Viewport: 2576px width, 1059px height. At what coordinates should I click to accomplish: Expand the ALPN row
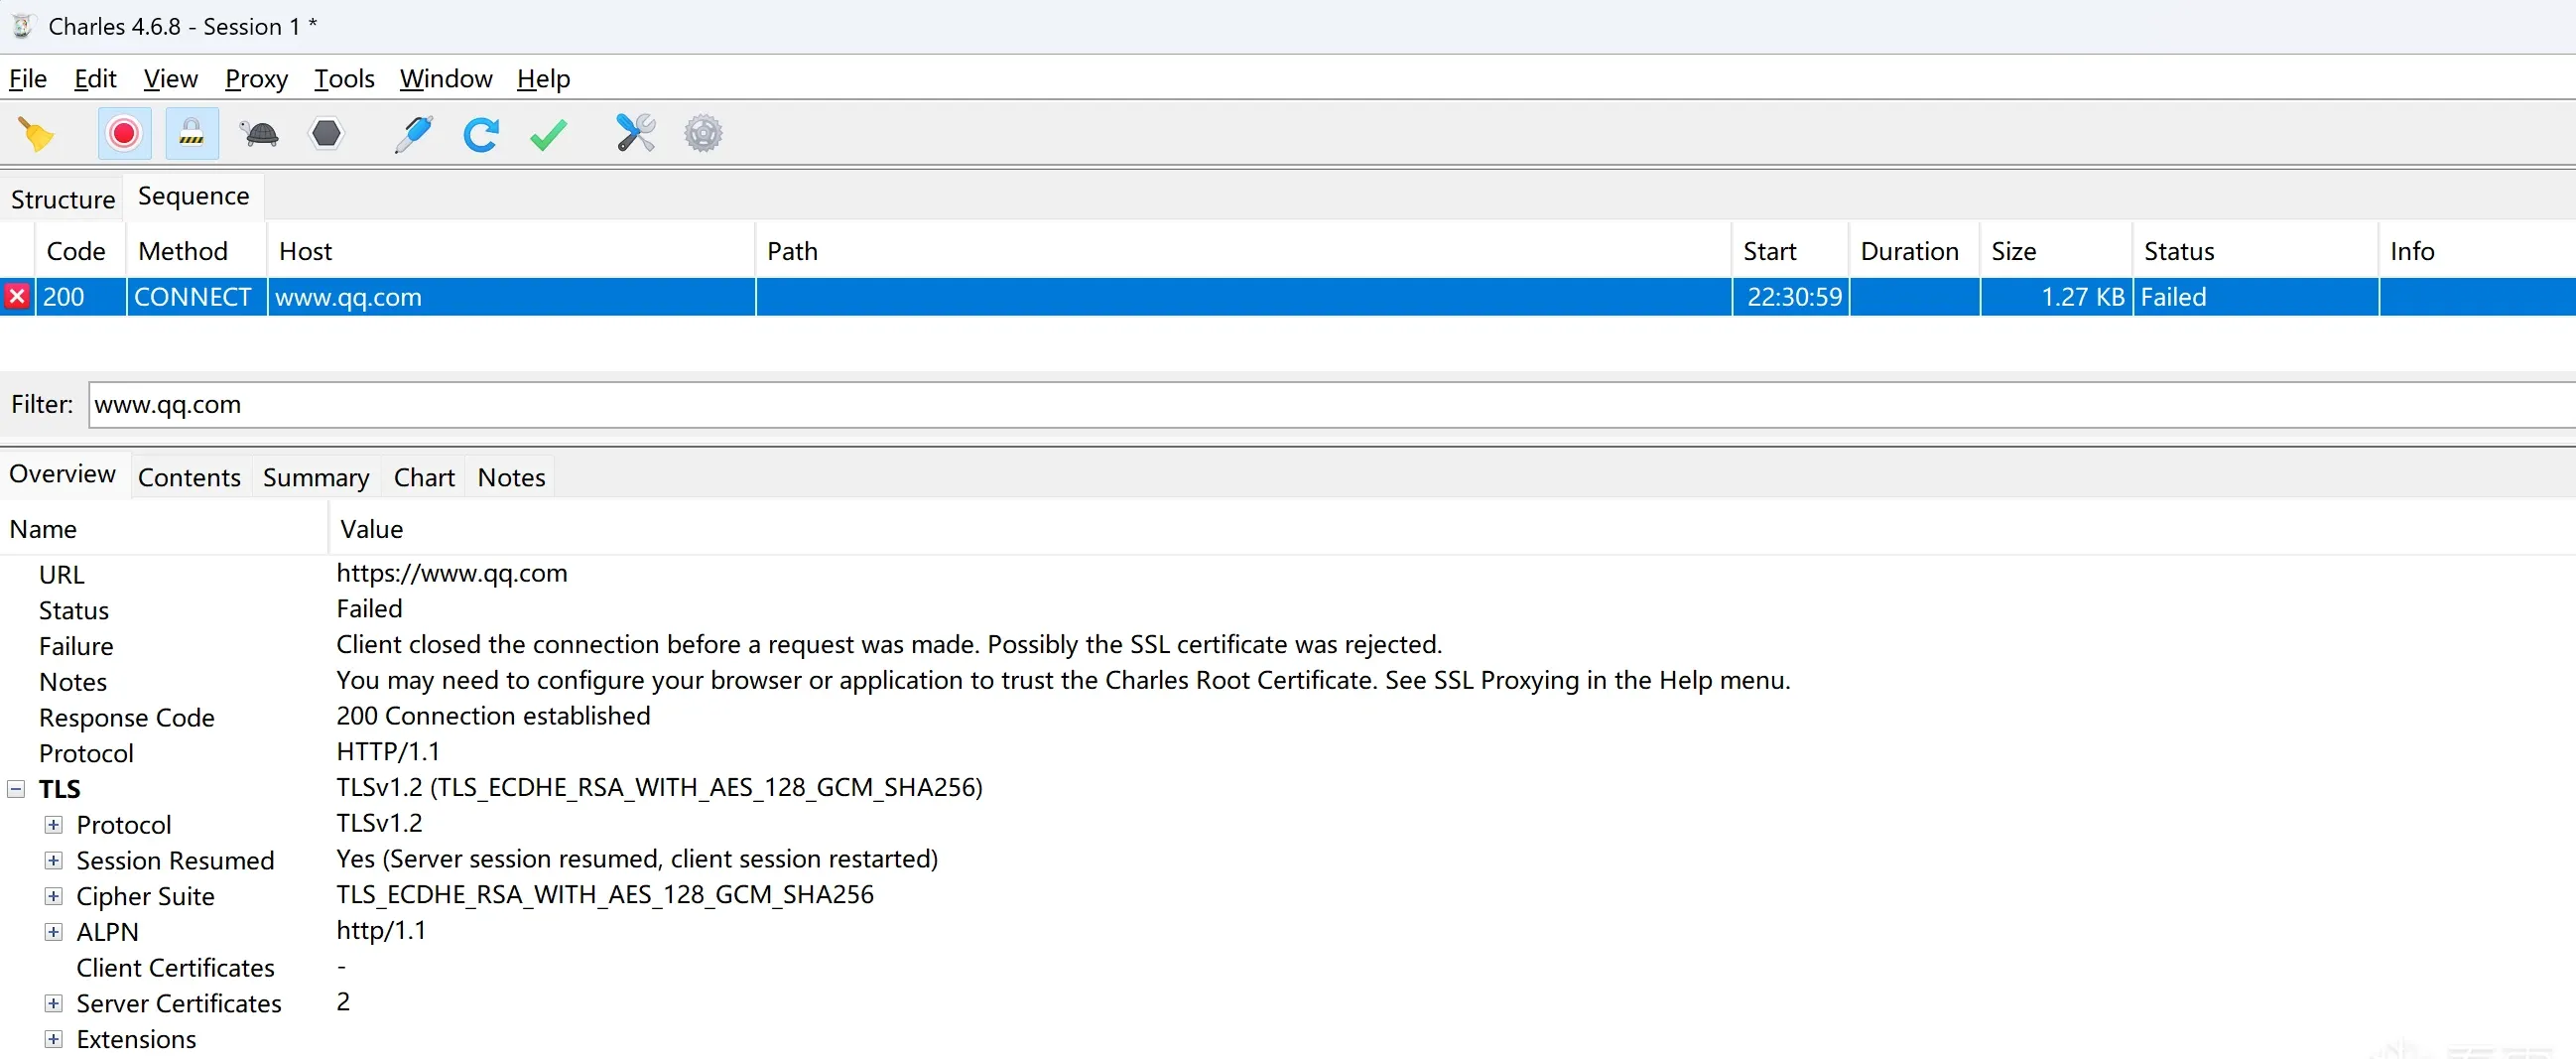(54, 932)
